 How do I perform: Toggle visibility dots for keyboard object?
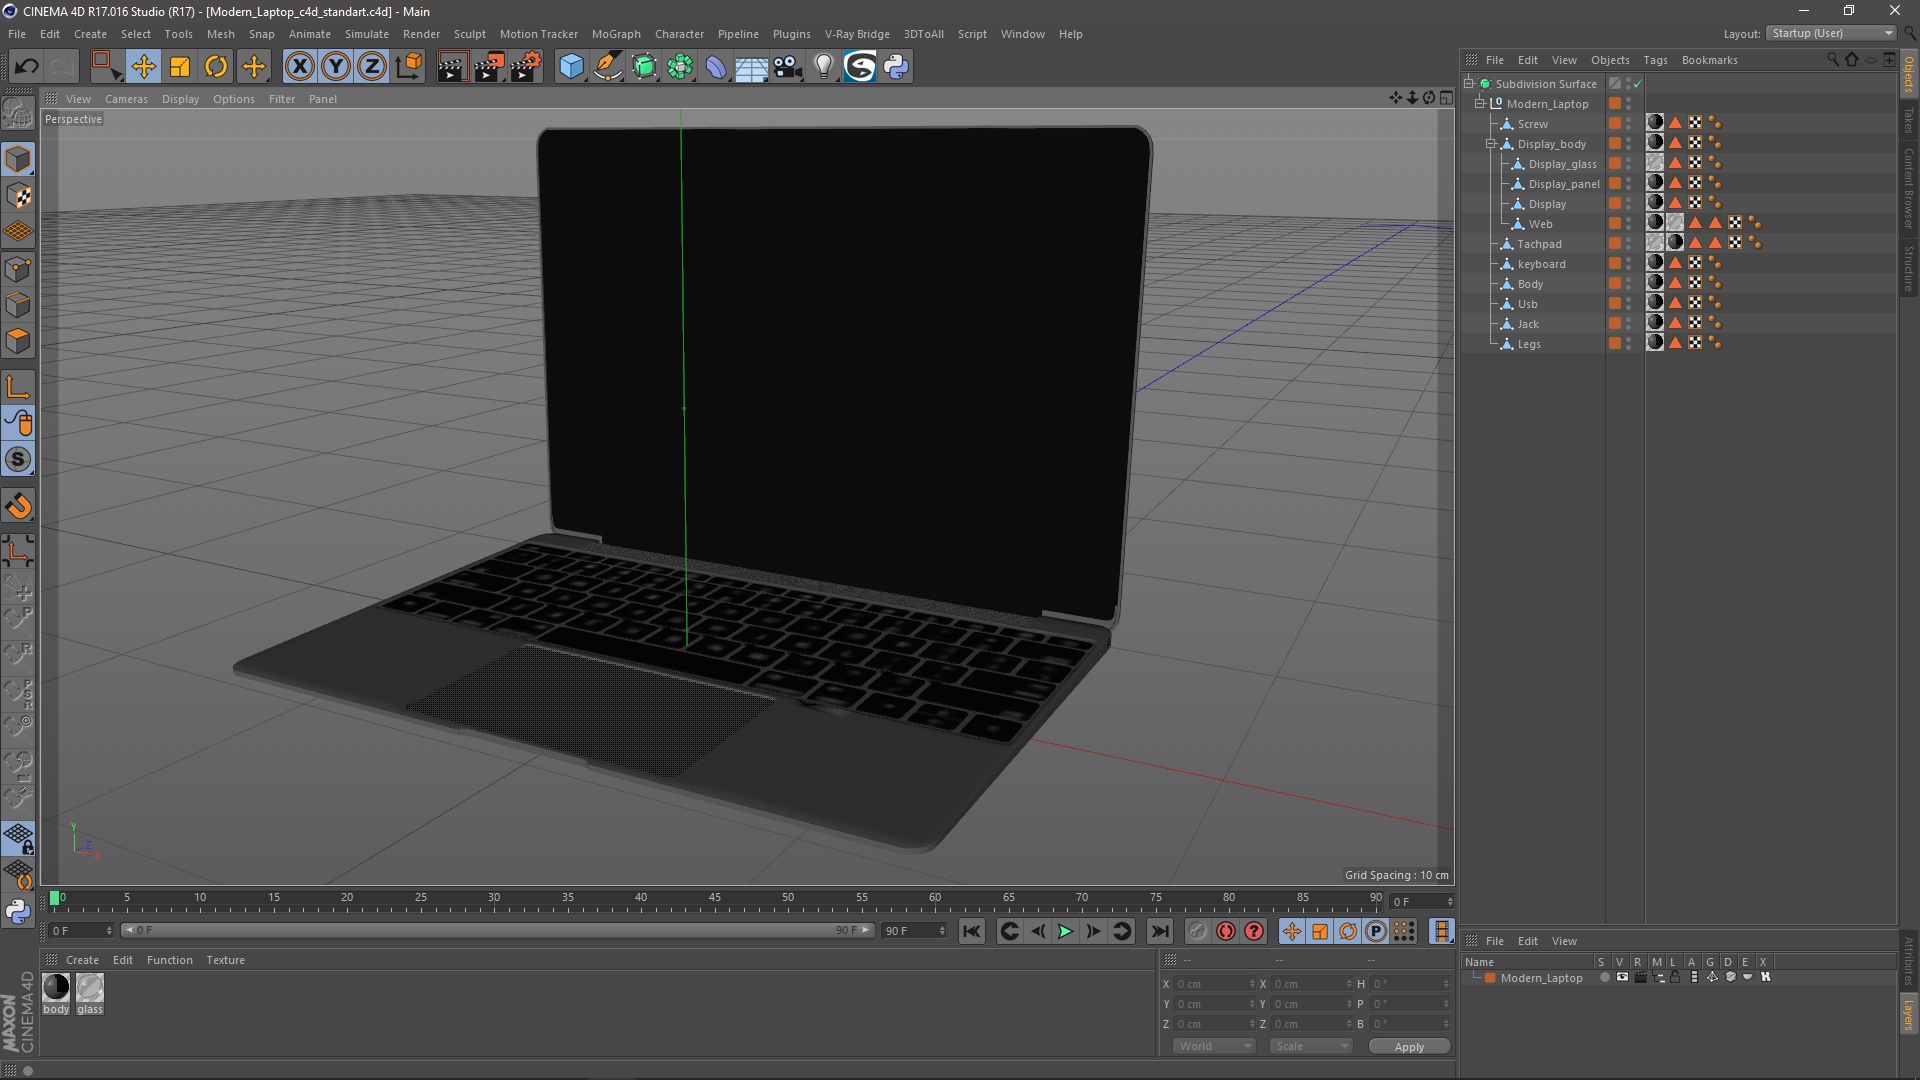click(x=1628, y=264)
